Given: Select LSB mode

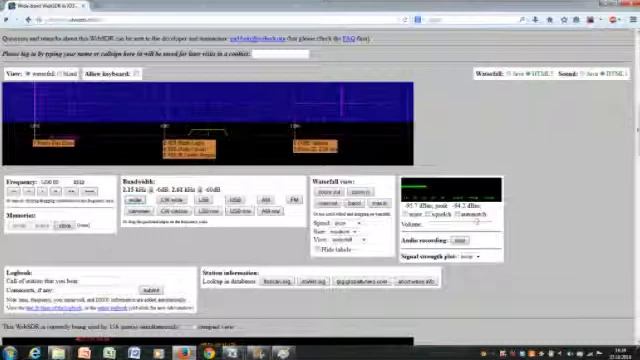Looking at the screenshot, I should tap(203, 200).
